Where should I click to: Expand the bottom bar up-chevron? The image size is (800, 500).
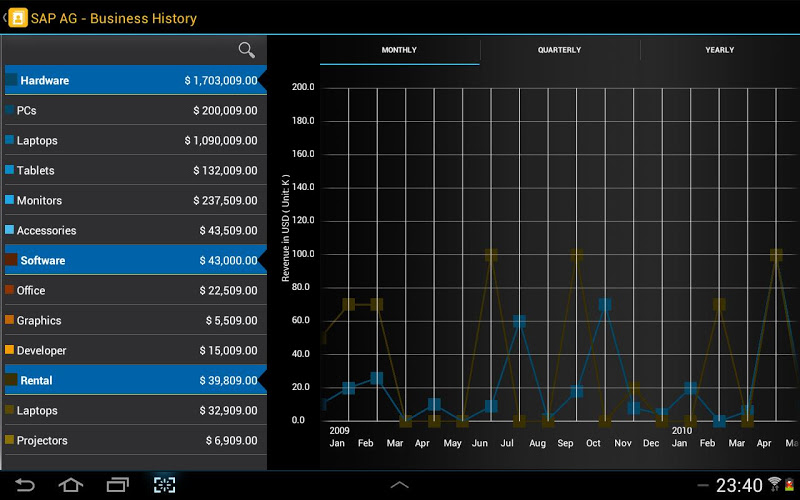(399, 485)
